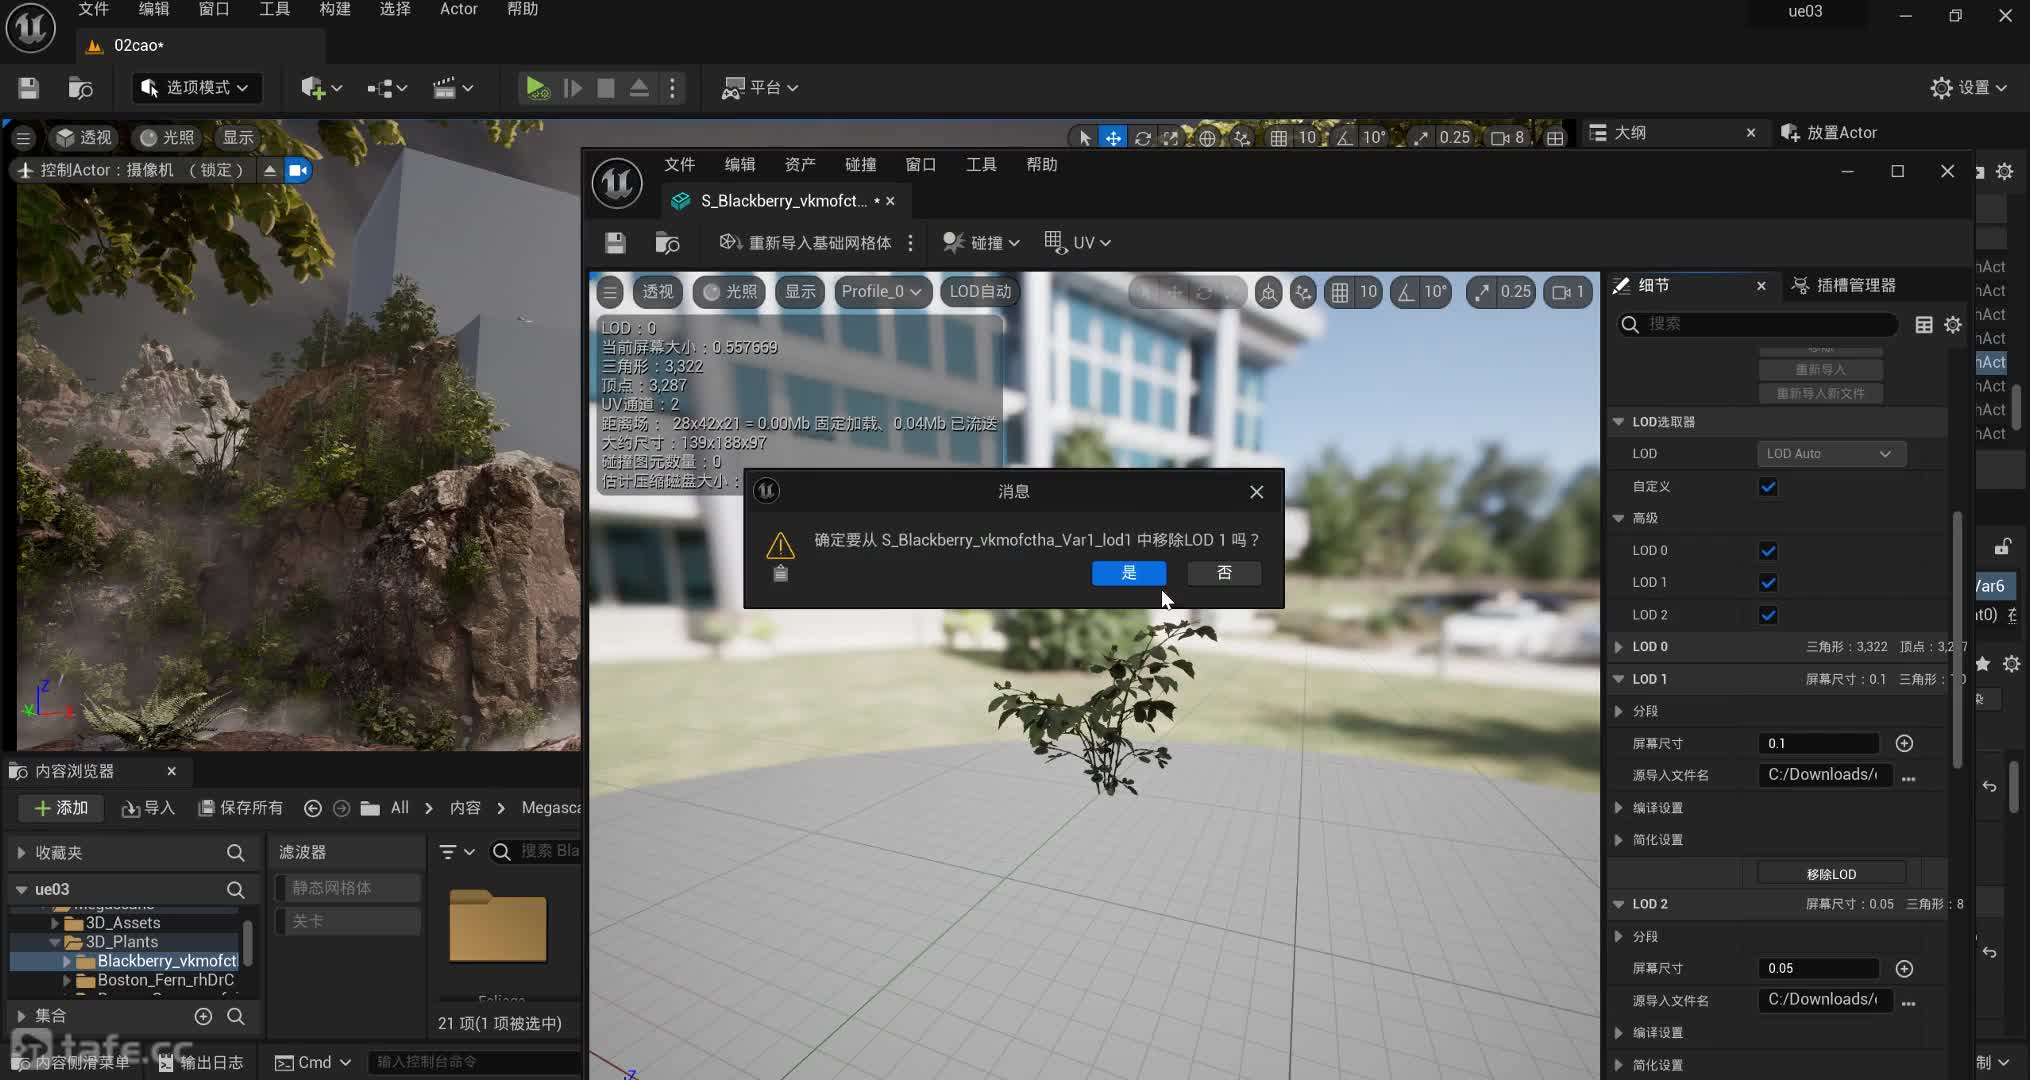
Task: Click the blue 是 confirm button in dialog
Action: (x=1129, y=573)
